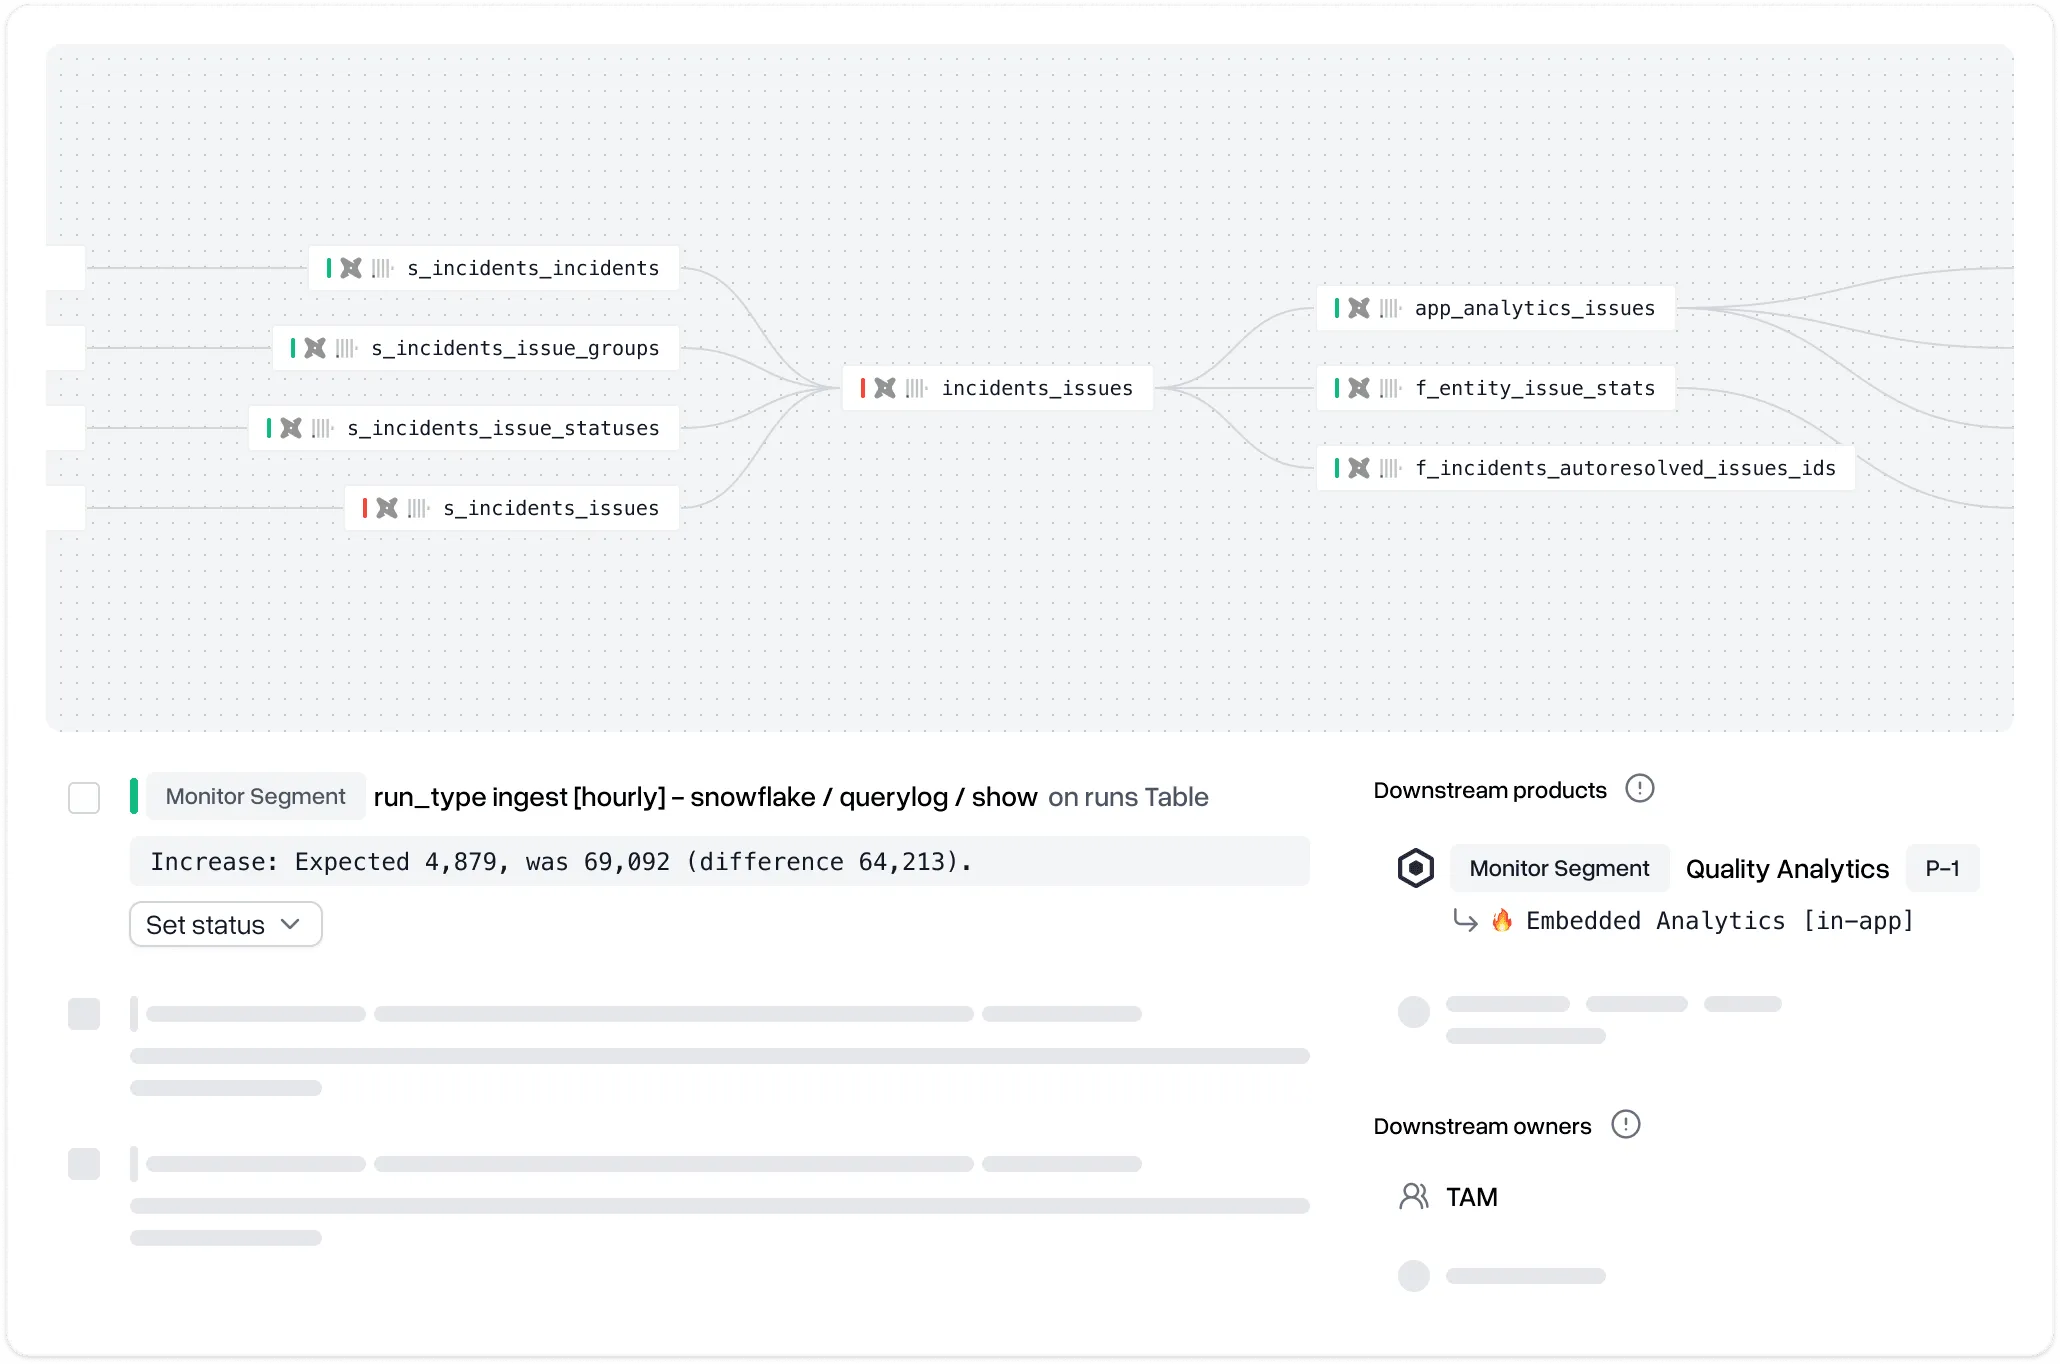Click info icon beside Downstream owners
Image resolution: width=2060 pixels, height=1364 pixels.
pyautogui.click(x=1625, y=1125)
